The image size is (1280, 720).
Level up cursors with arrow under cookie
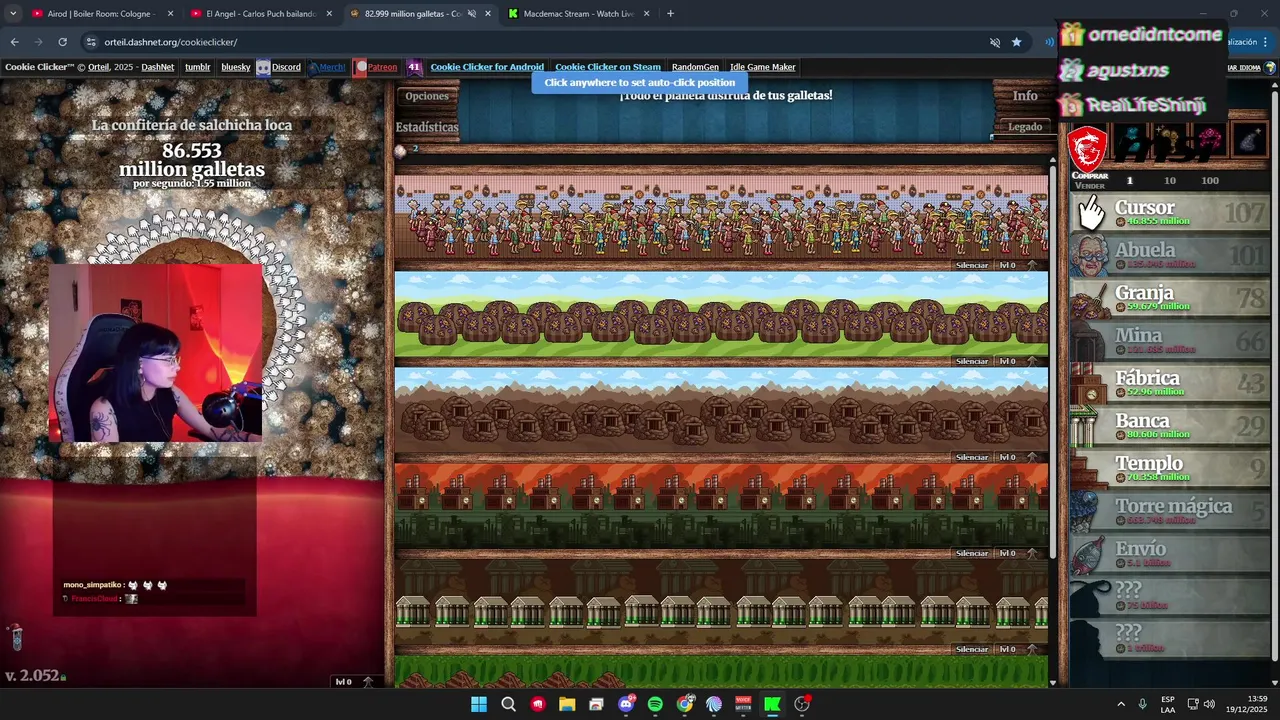(367, 682)
